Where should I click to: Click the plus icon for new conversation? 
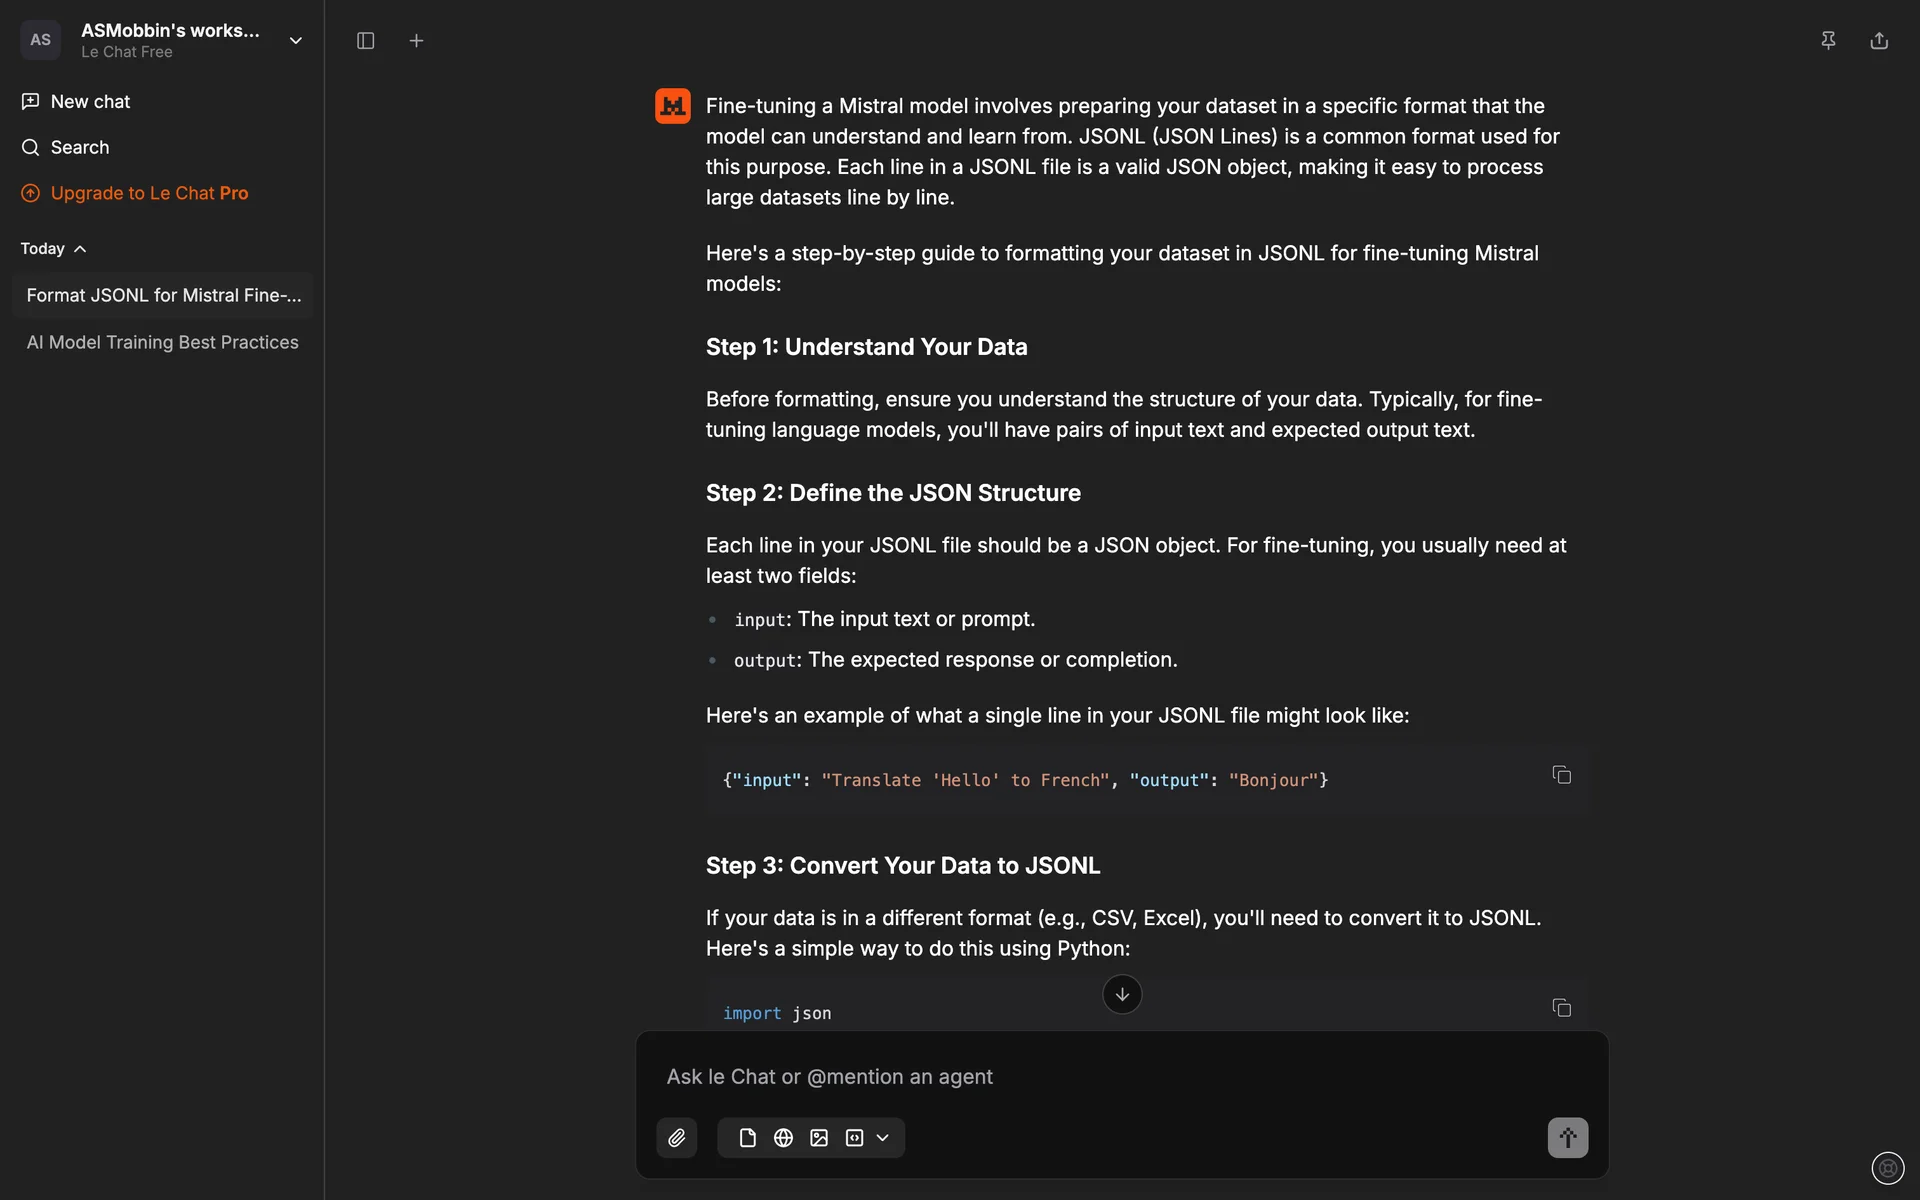point(417,41)
